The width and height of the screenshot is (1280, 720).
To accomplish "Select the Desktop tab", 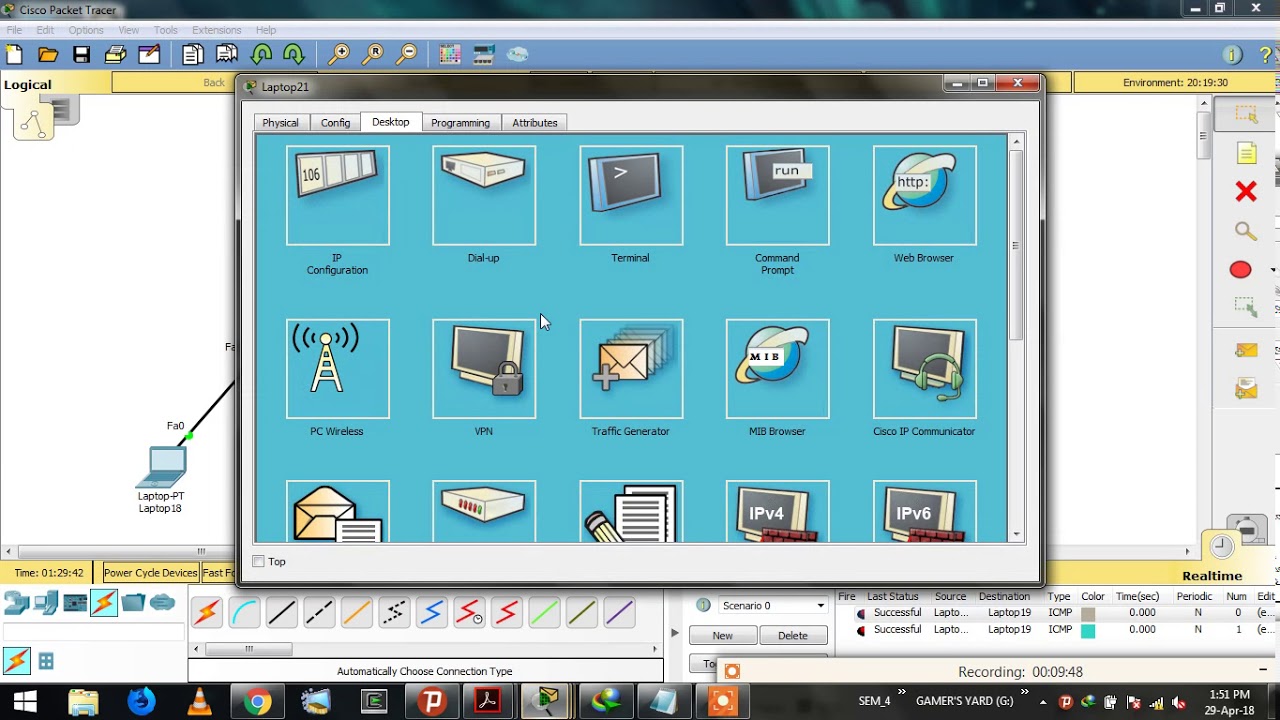I will tap(391, 122).
